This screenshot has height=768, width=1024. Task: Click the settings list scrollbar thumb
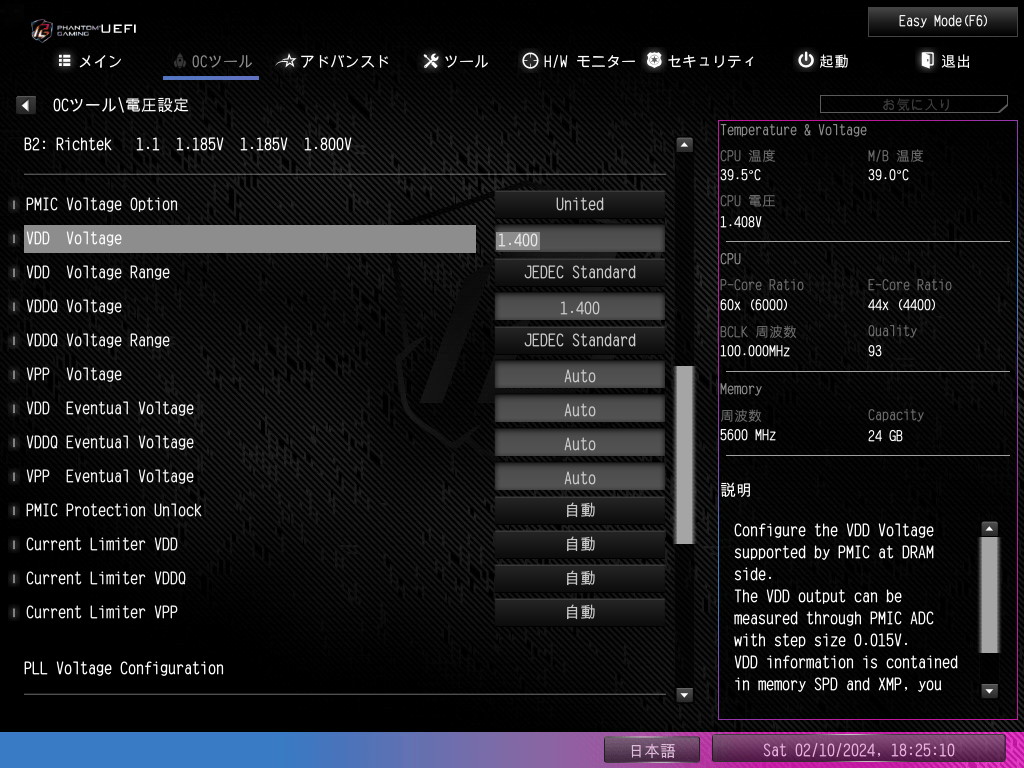coord(684,455)
